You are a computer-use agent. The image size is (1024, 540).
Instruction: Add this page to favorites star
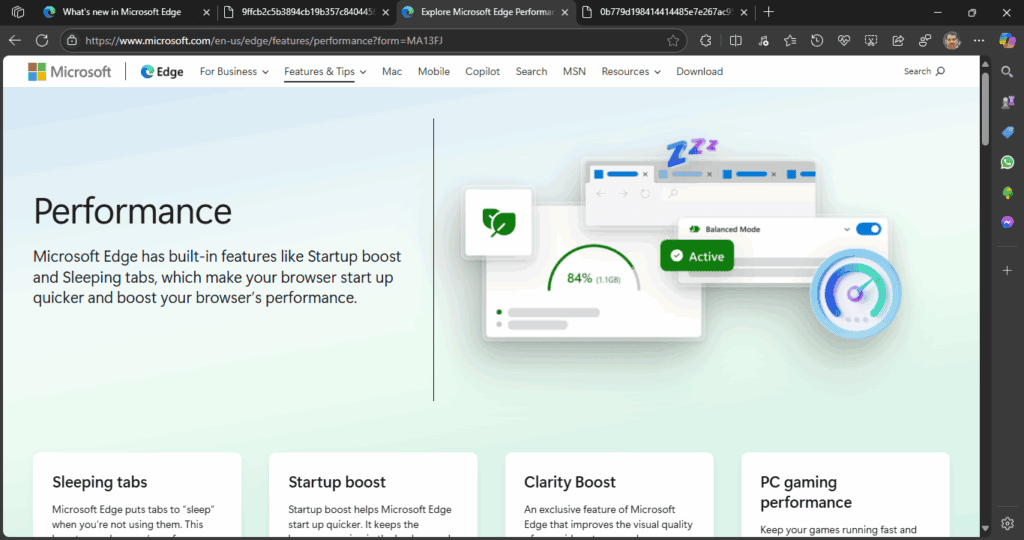tap(673, 40)
